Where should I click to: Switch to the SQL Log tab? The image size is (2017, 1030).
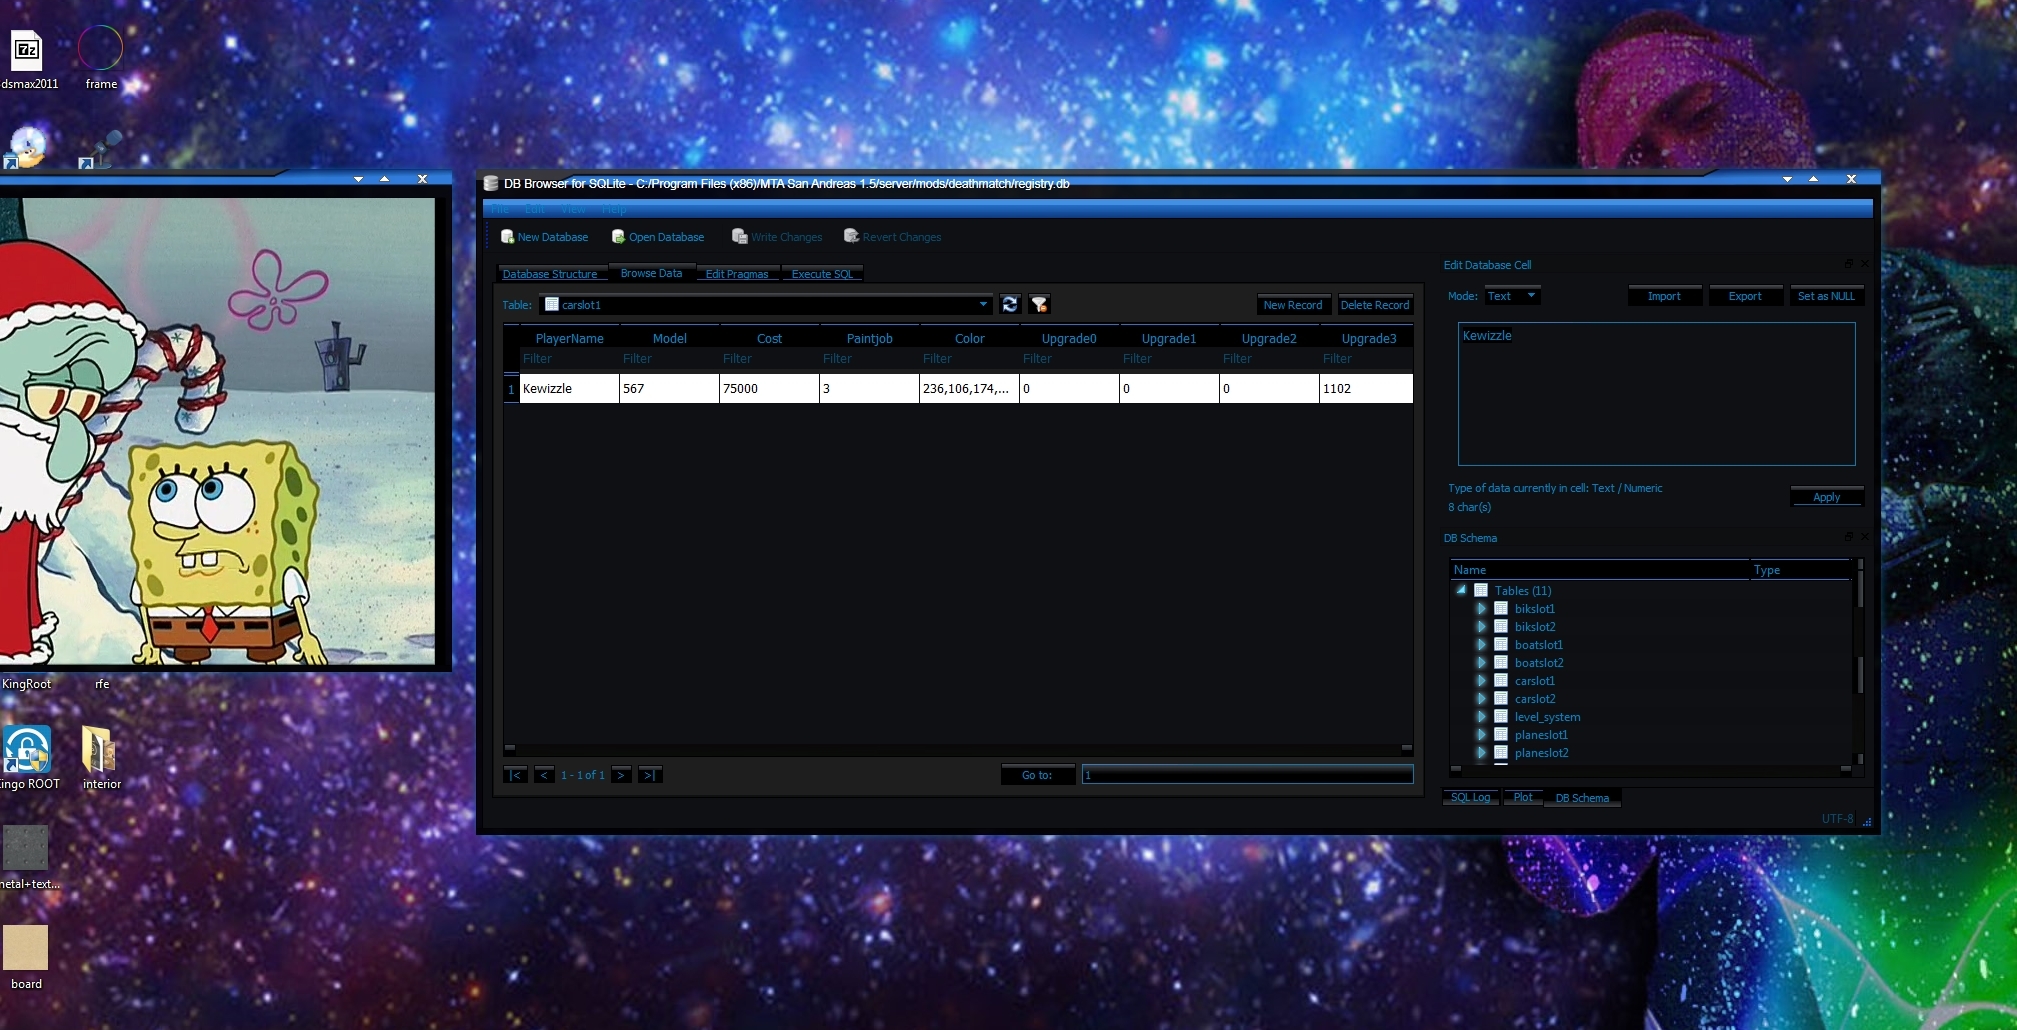[1471, 797]
